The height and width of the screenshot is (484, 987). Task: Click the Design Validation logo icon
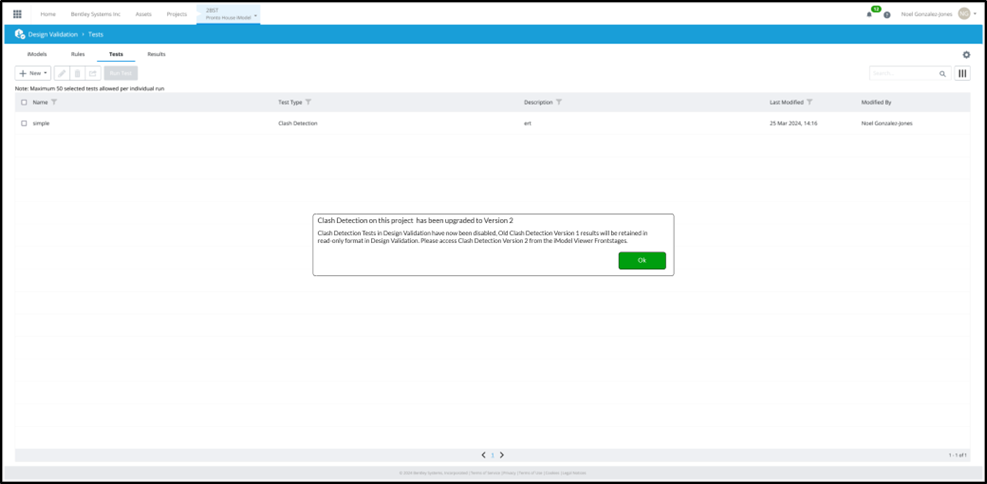click(20, 34)
